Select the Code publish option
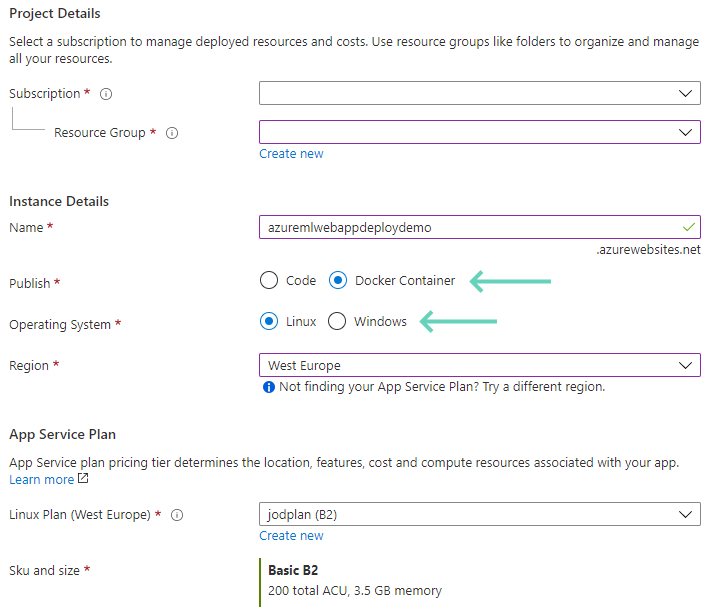The height and width of the screenshot is (612, 708). pyautogui.click(x=269, y=281)
